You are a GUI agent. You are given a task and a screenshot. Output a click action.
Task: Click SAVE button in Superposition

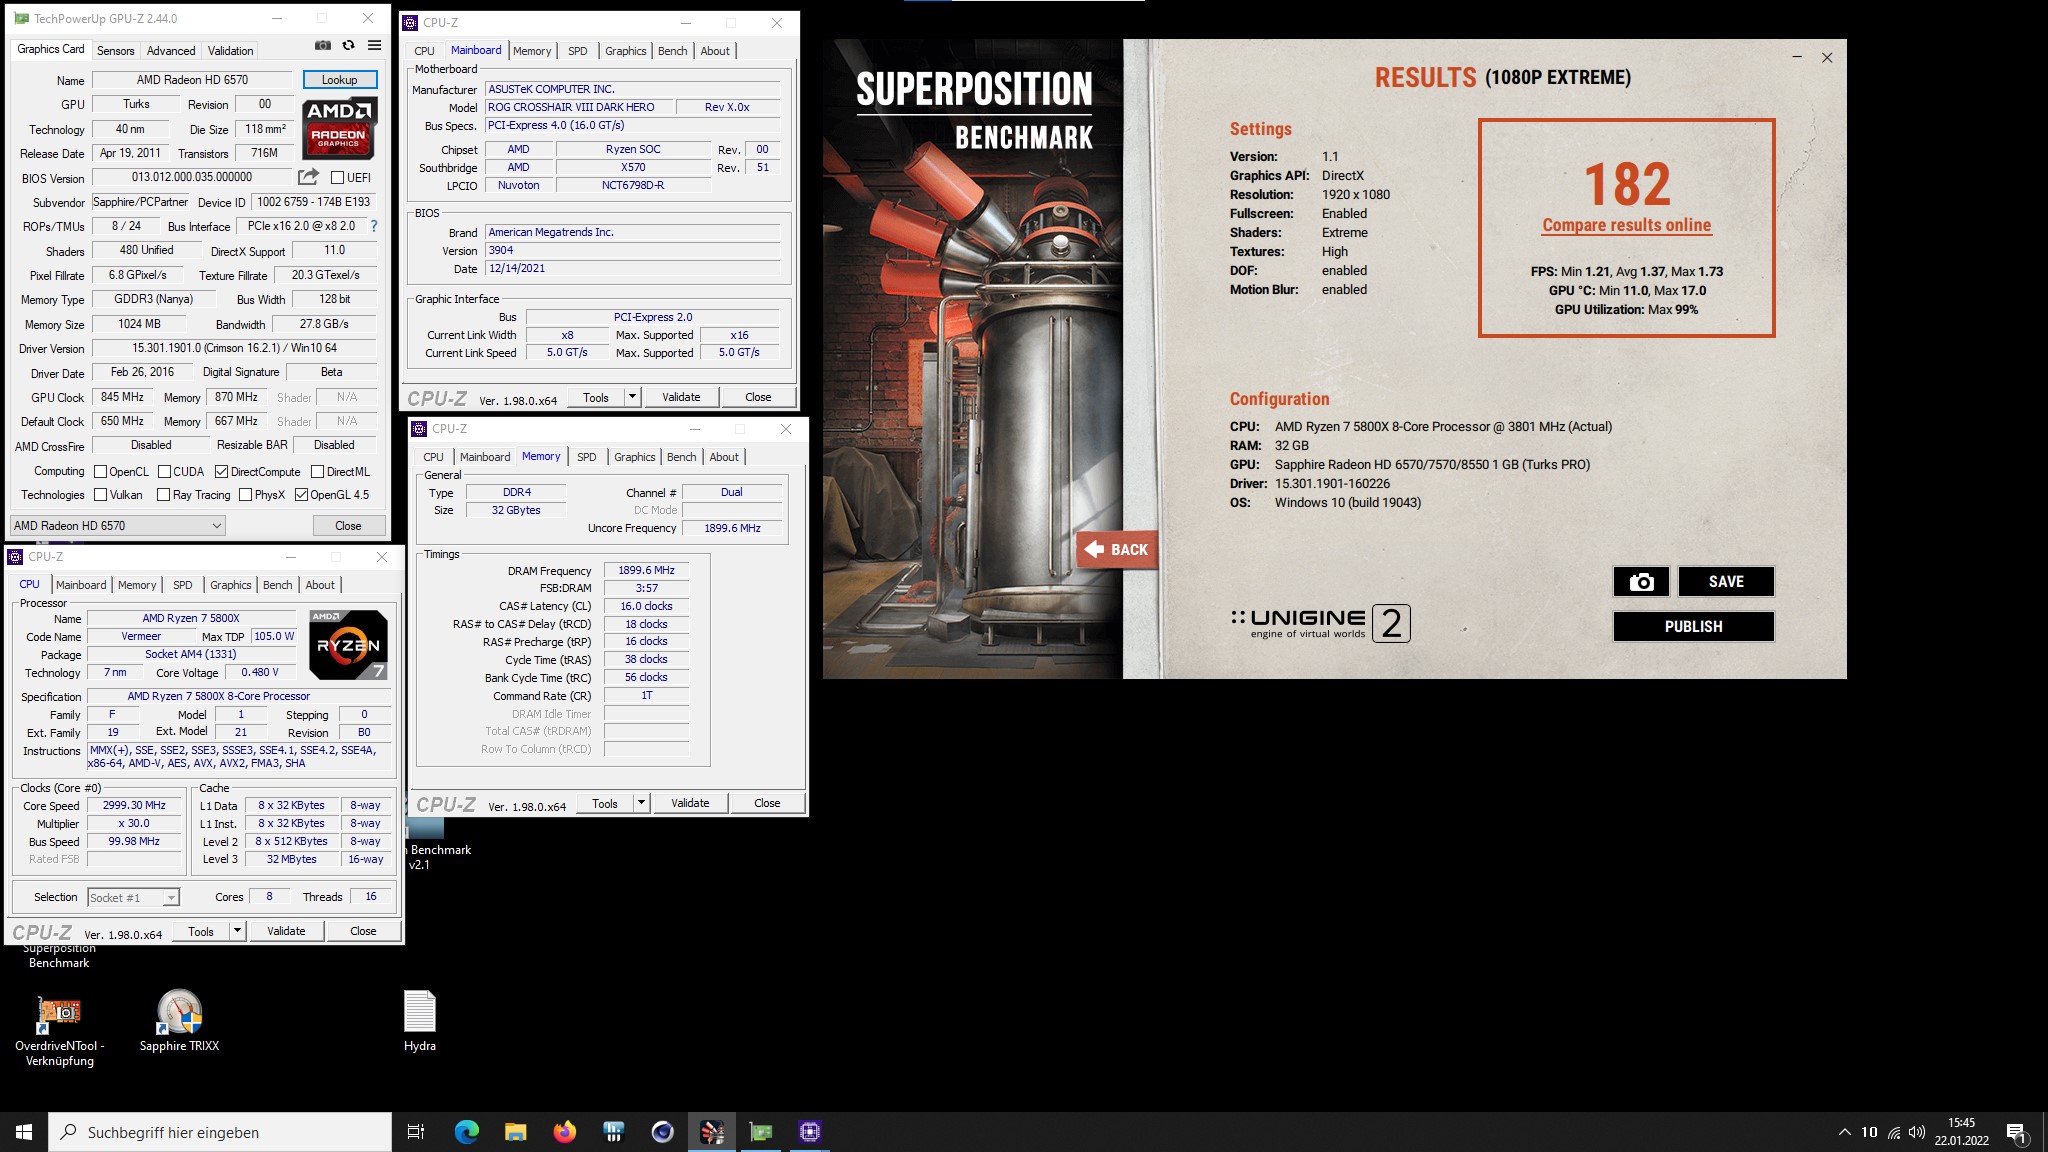[x=1726, y=582]
